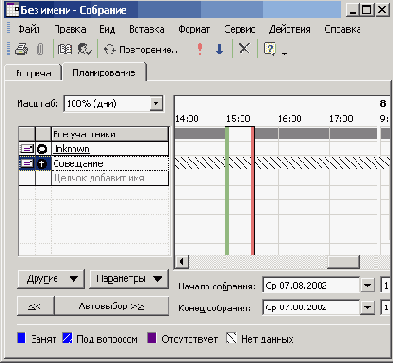Screen dimensions: 393x363
Task: Open the Address Book icon
Action: tap(65, 49)
